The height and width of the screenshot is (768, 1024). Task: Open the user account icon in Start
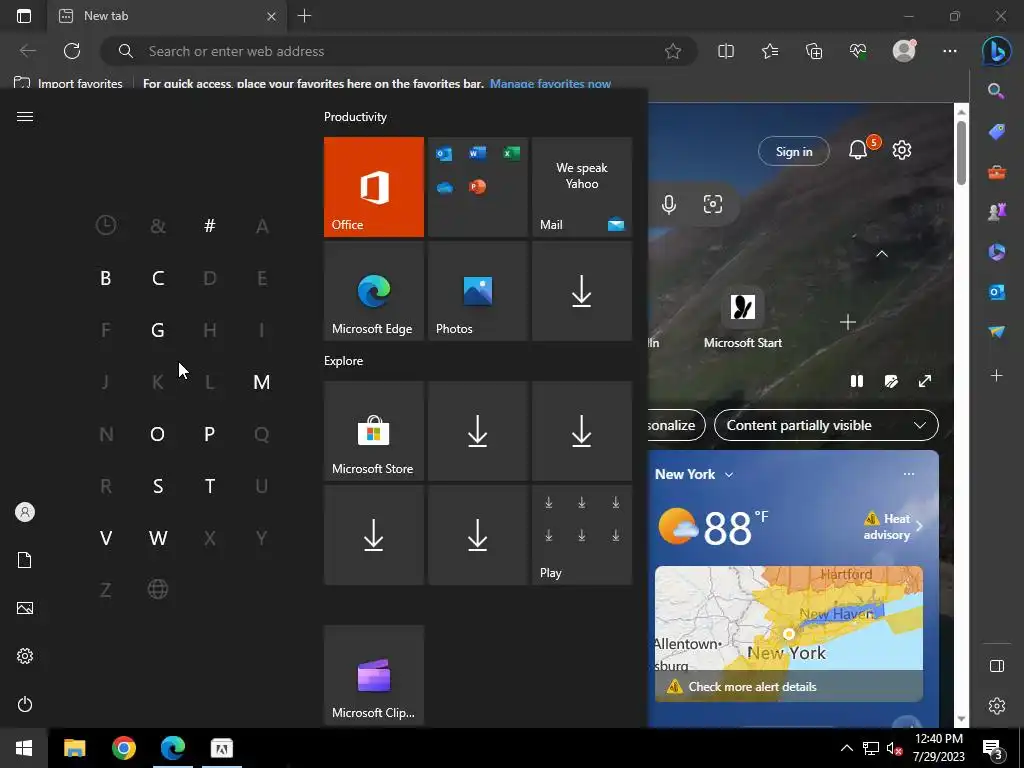(x=25, y=512)
